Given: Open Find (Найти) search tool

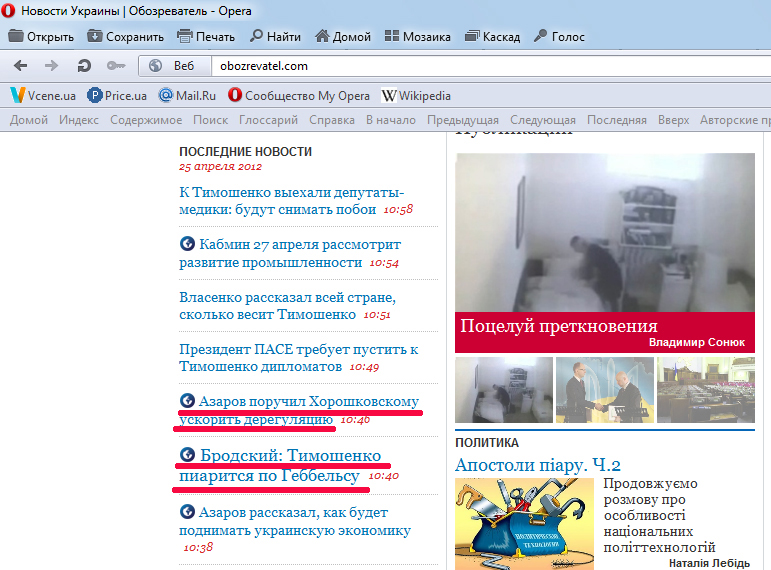Looking at the screenshot, I should coord(257,37).
